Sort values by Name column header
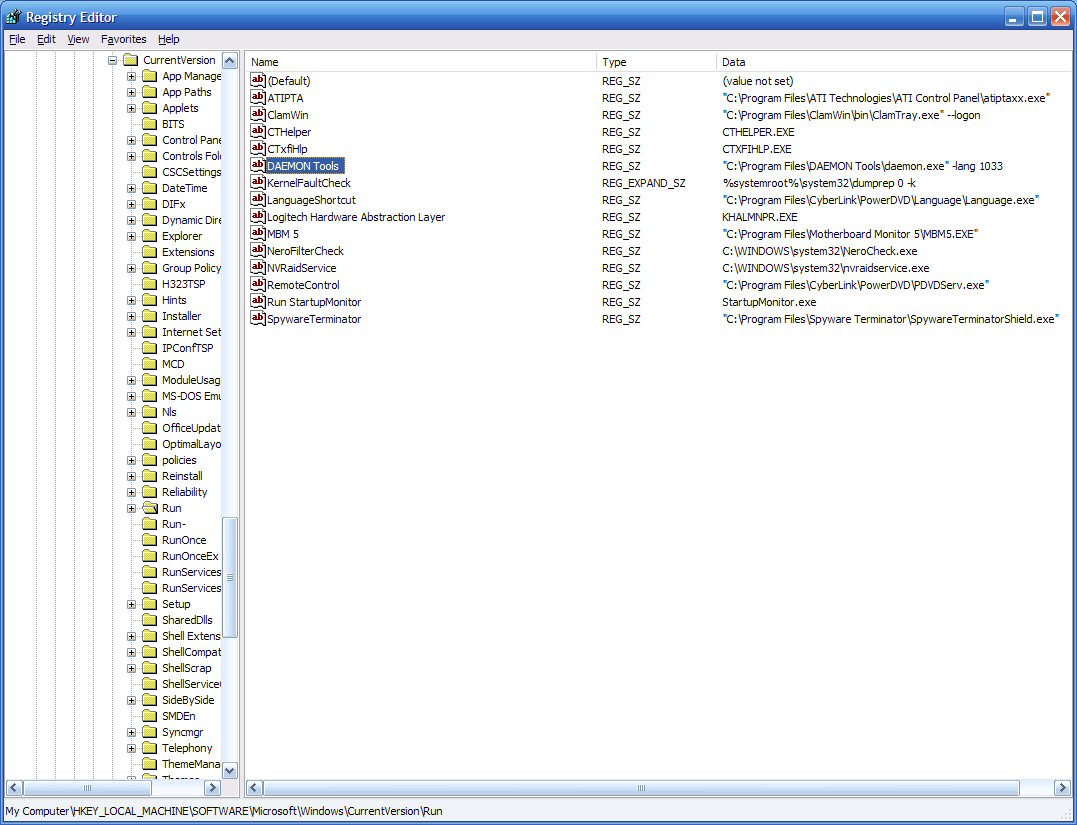The width and height of the screenshot is (1077, 825). [420, 62]
